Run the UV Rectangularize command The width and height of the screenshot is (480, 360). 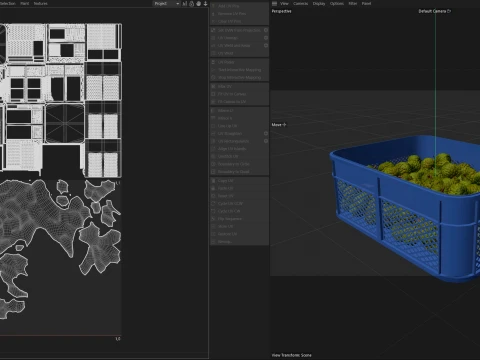pyautogui.click(x=237, y=141)
